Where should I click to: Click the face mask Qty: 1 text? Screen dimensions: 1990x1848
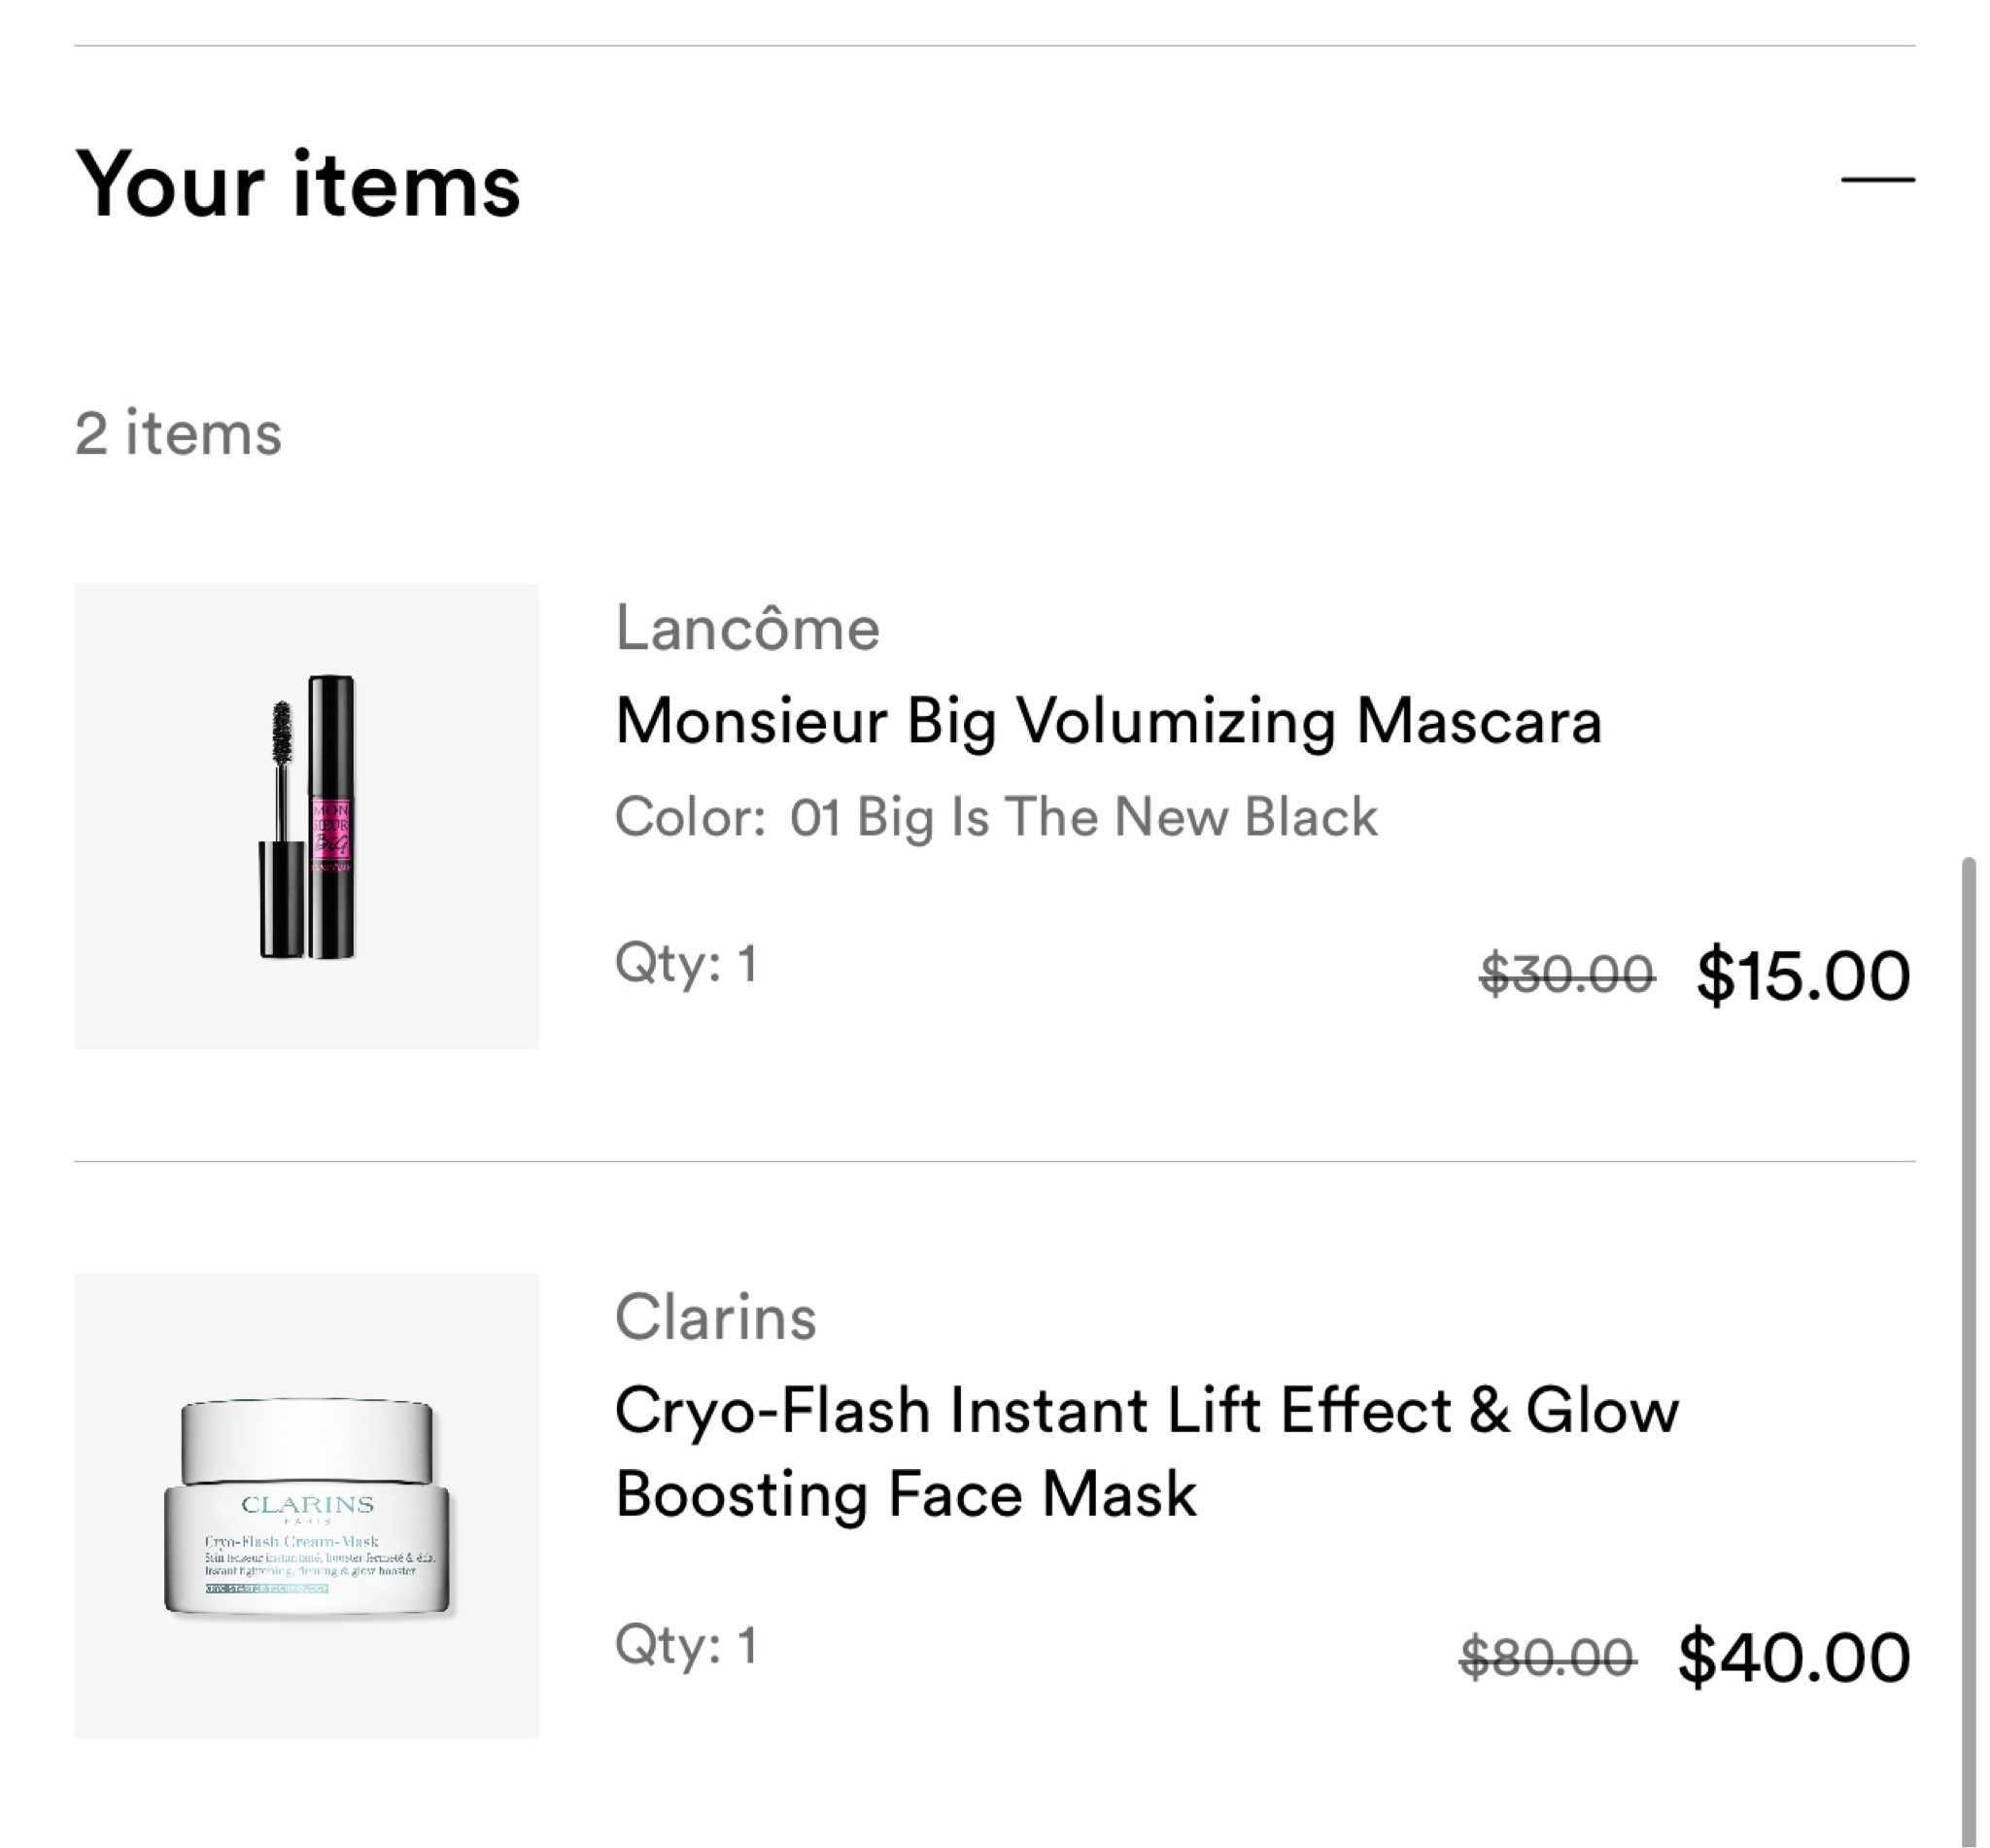[x=686, y=1644]
